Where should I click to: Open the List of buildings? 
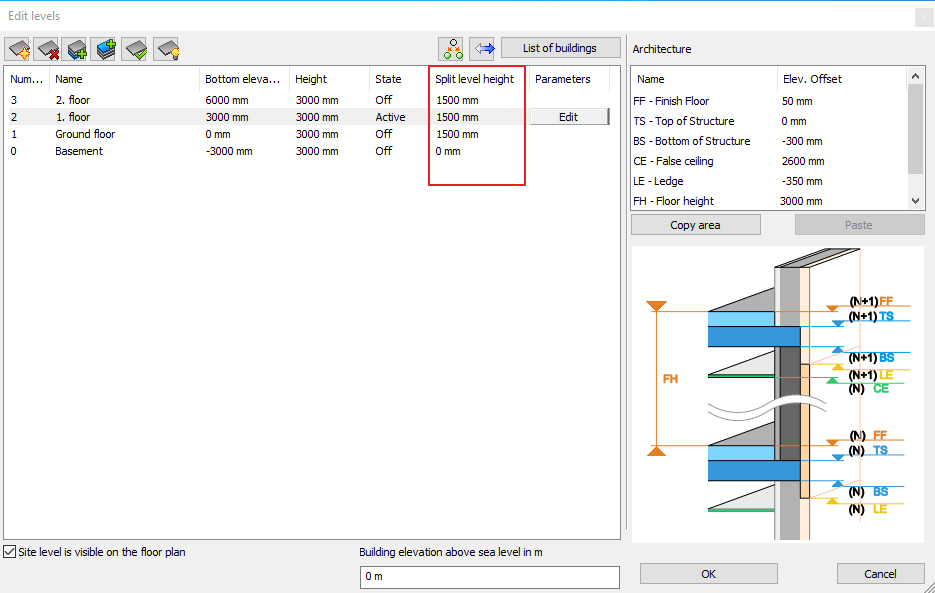click(x=559, y=48)
